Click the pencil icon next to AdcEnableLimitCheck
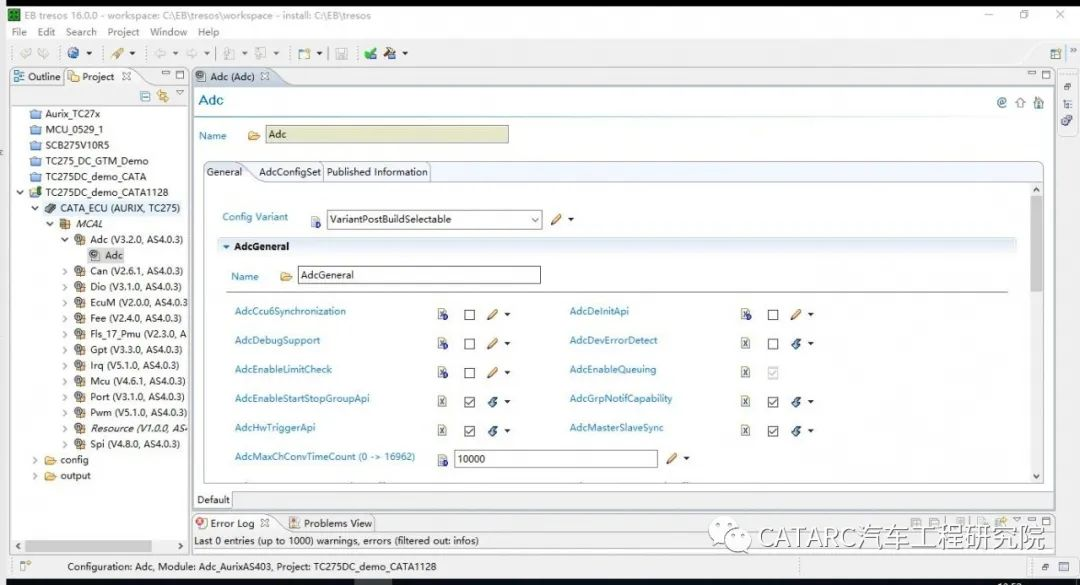The width and height of the screenshot is (1080, 585). pyautogui.click(x=492, y=373)
